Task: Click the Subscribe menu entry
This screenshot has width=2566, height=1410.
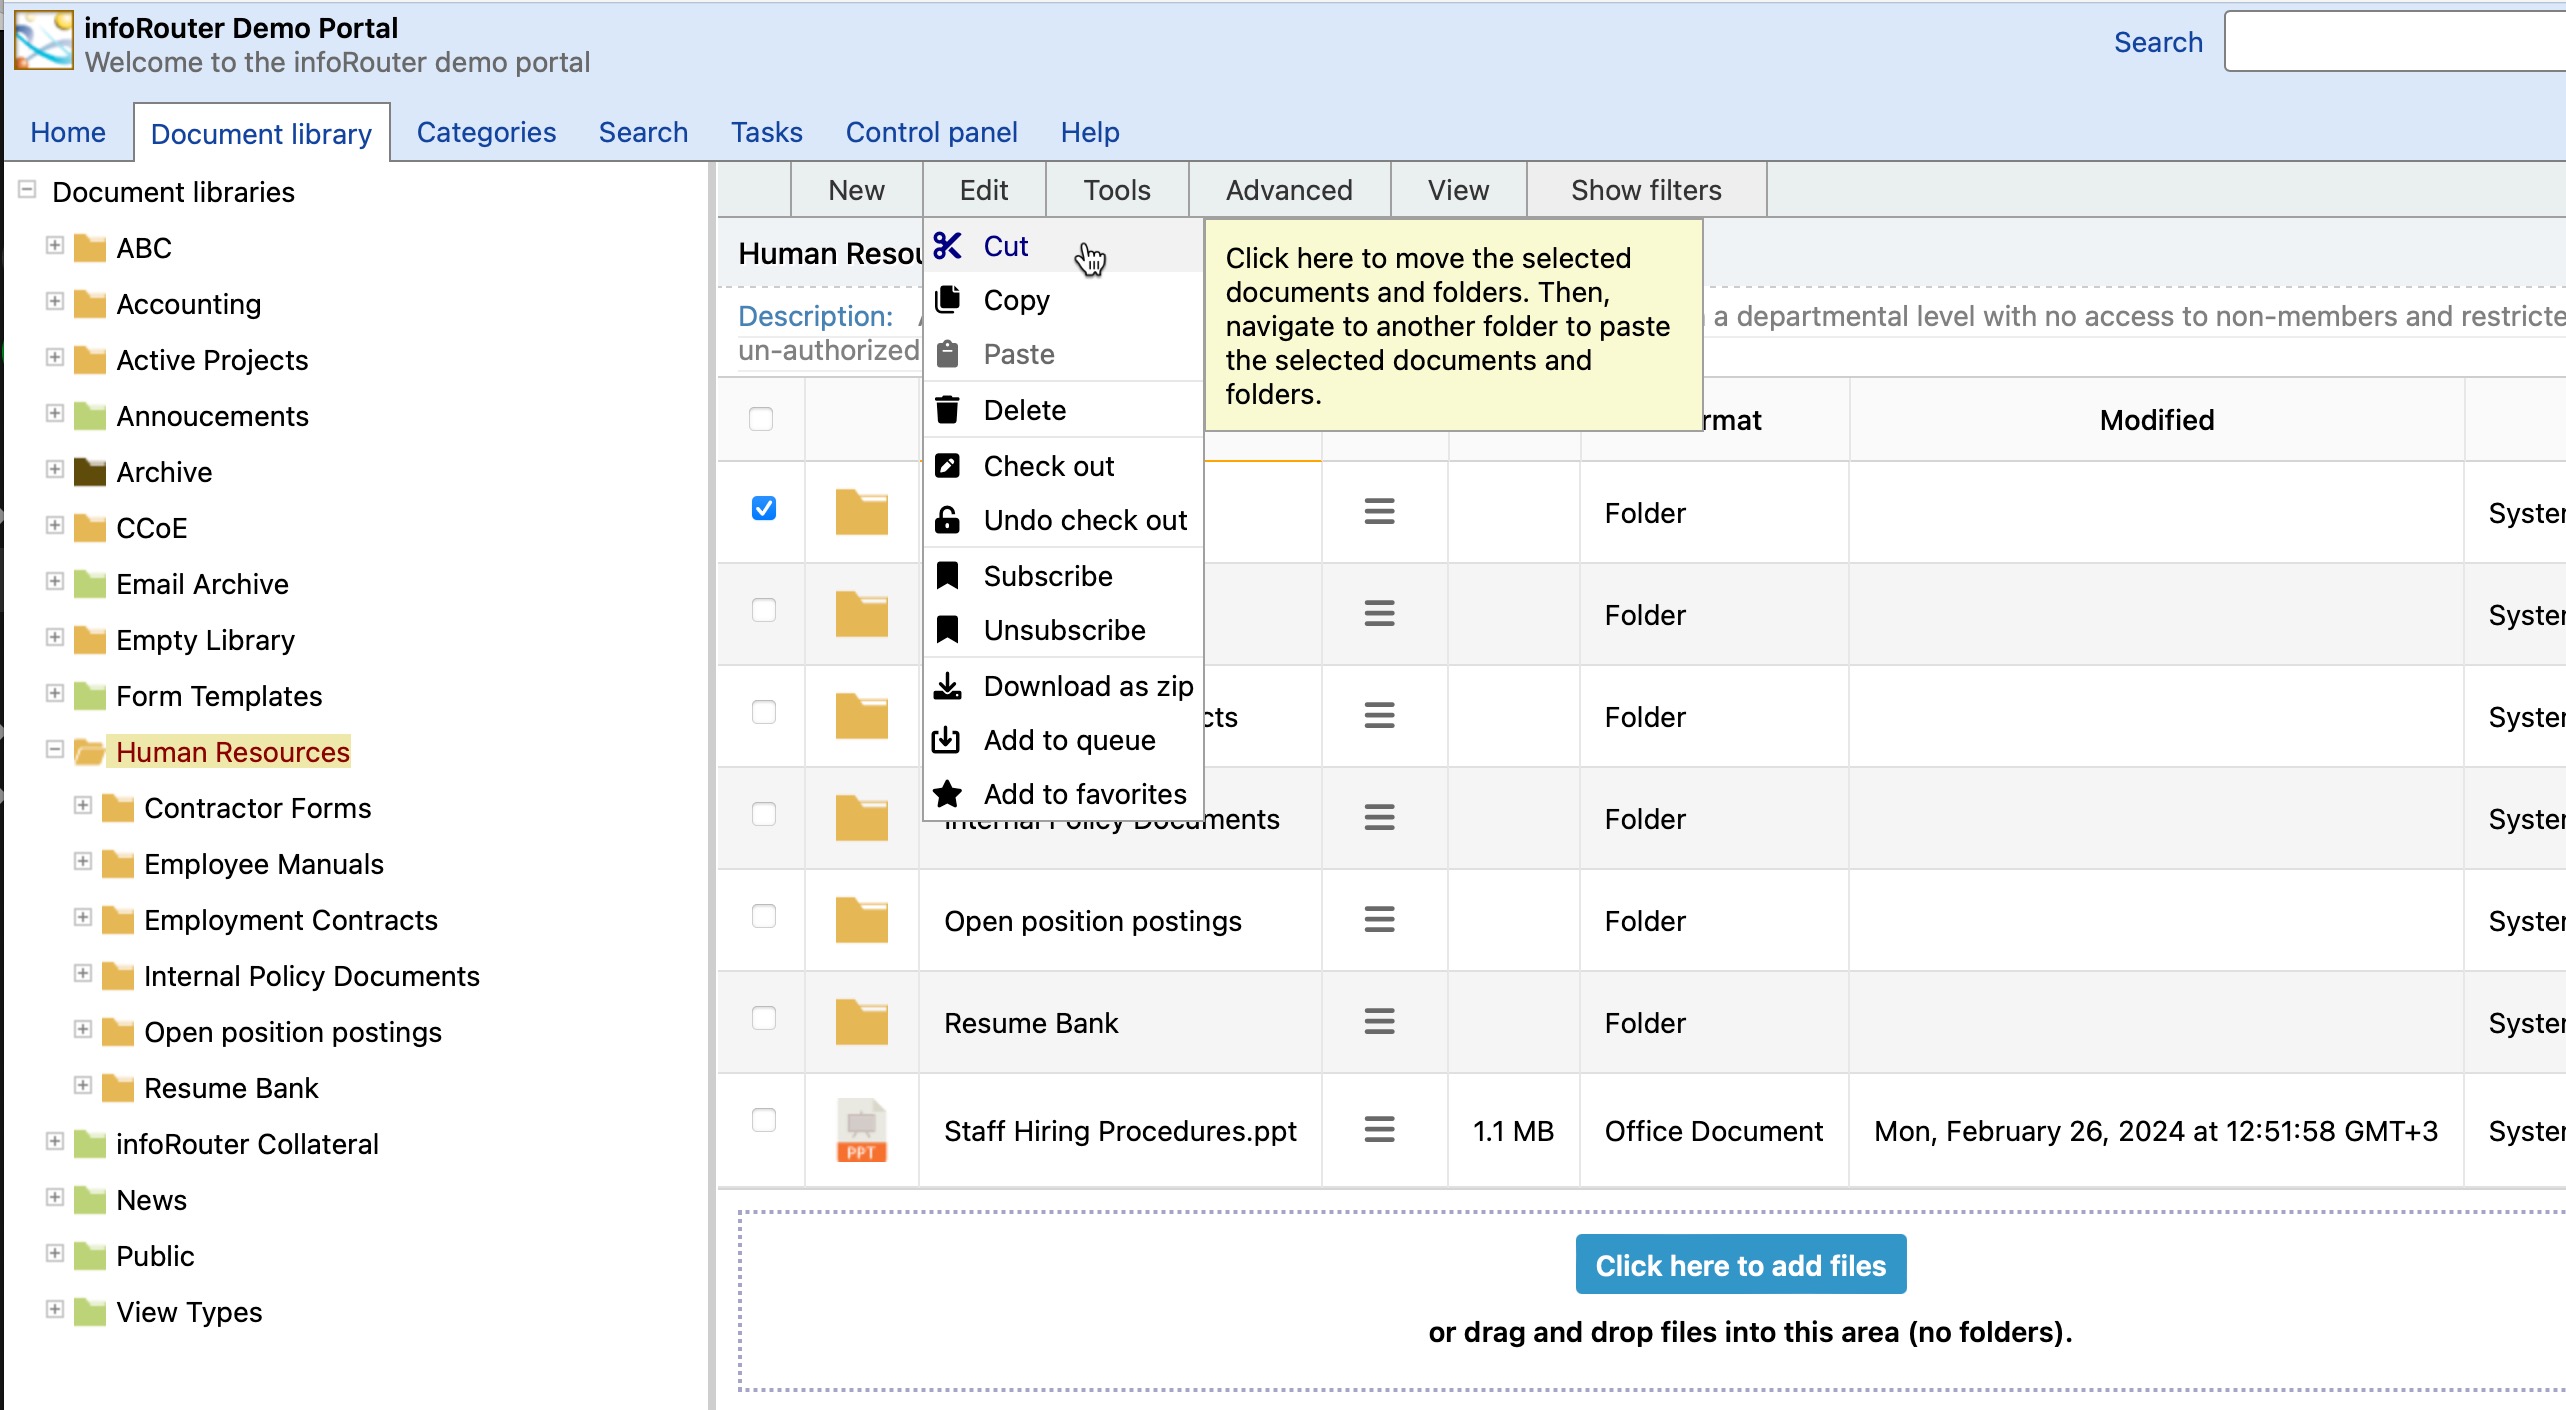Action: pyautogui.click(x=1047, y=575)
